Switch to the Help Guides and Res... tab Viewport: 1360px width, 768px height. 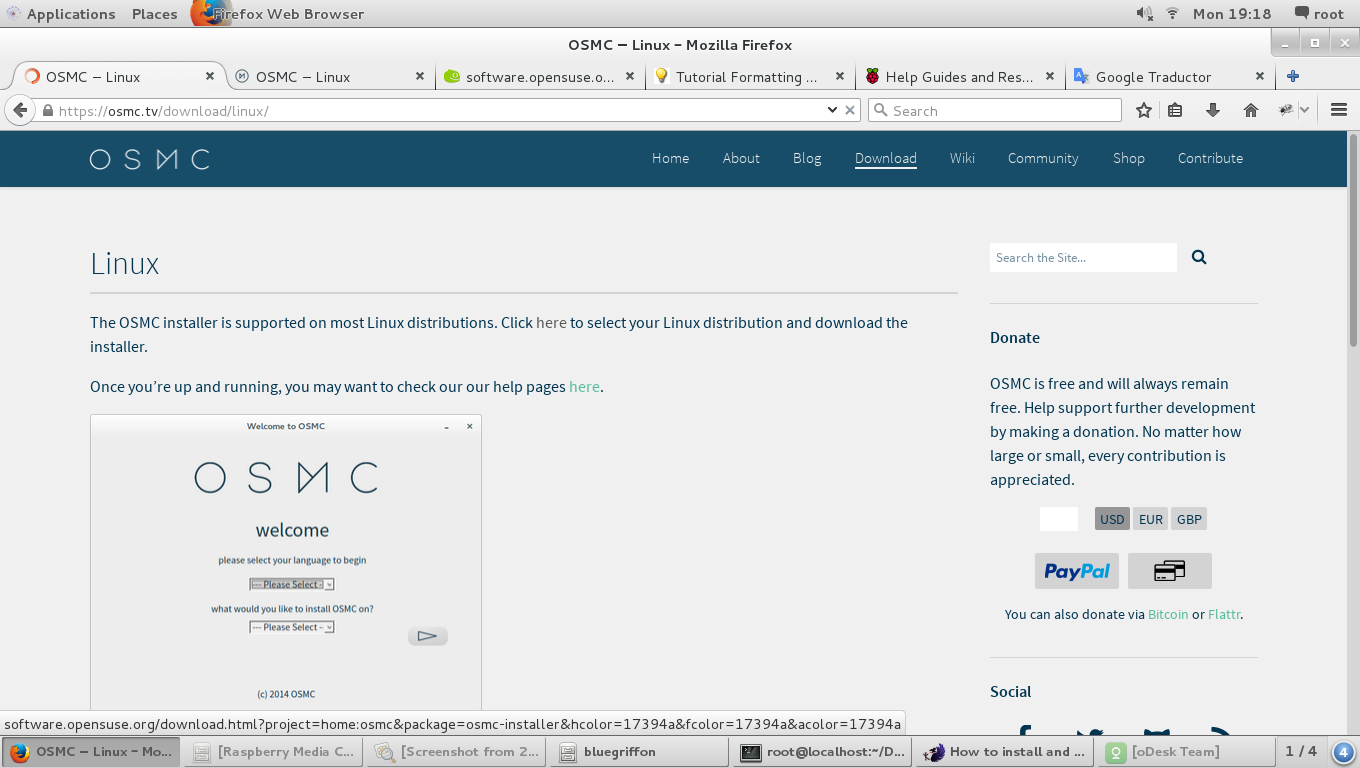[959, 76]
